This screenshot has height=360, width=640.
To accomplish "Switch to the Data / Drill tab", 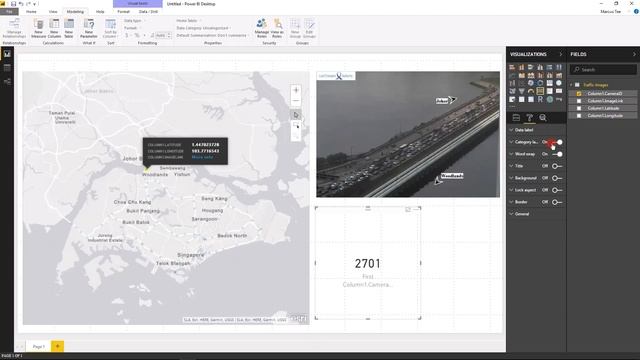I will (x=148, y=11).
